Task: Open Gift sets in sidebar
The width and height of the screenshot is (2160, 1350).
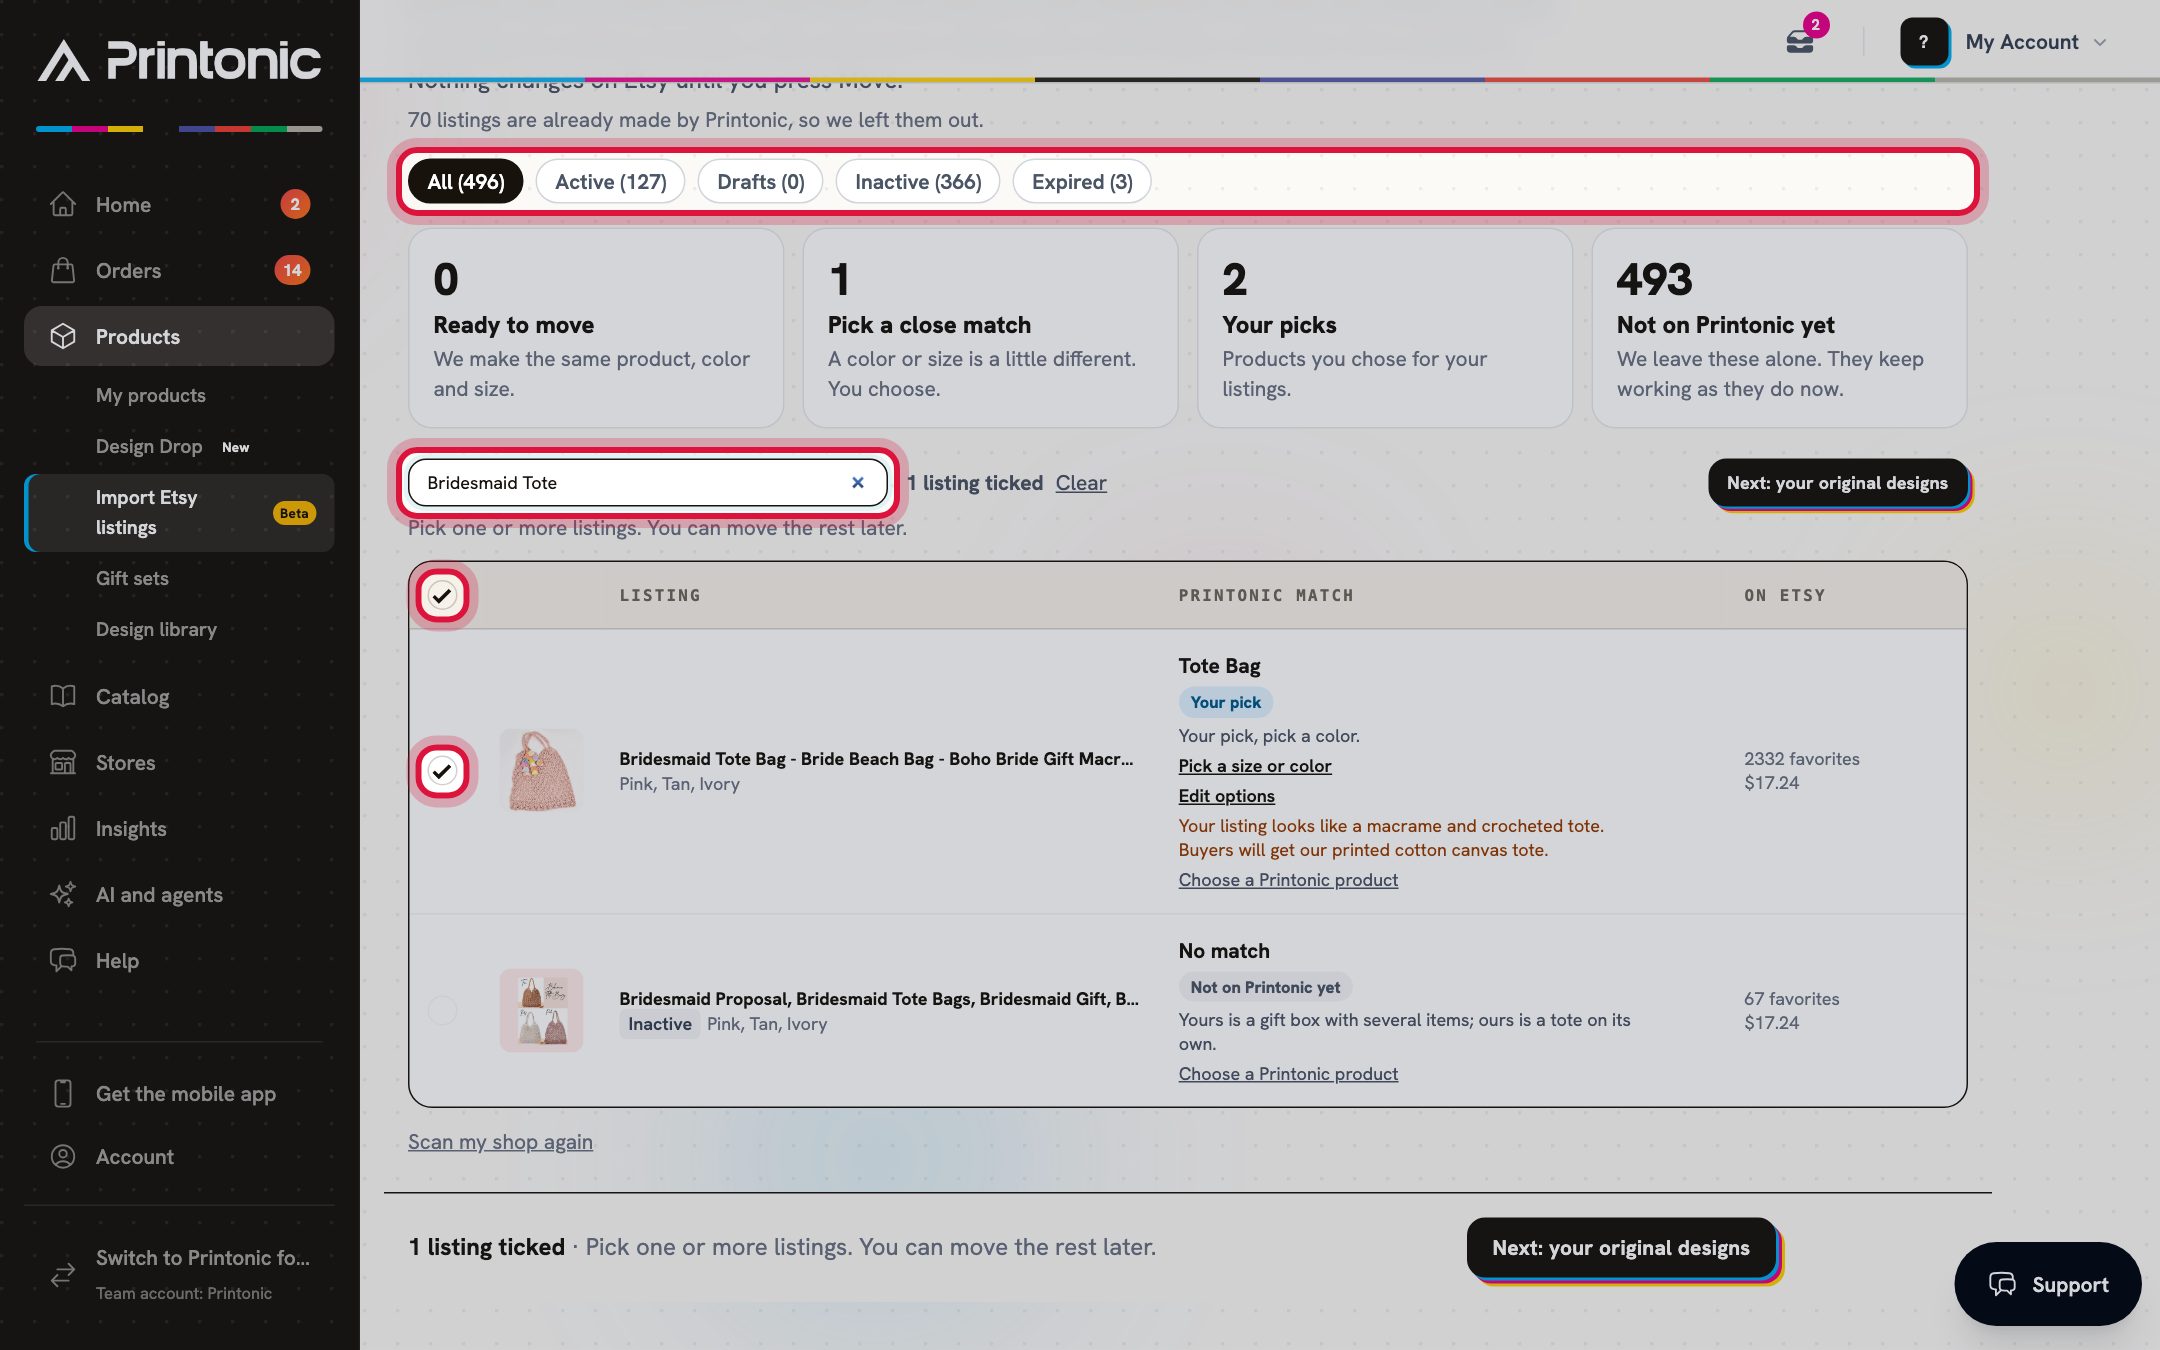Action: pos(132,578)
